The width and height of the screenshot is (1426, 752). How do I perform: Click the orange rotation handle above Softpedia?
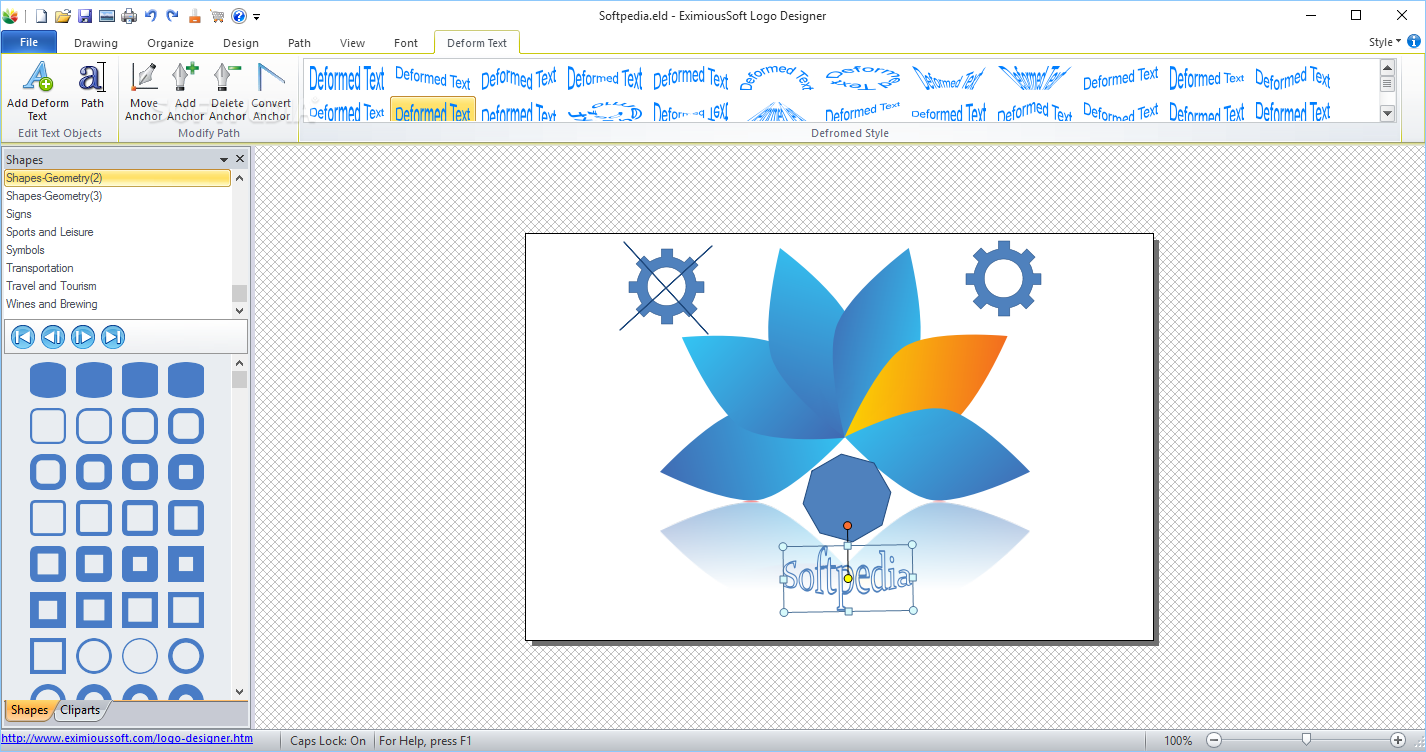[x=847, y=526]
